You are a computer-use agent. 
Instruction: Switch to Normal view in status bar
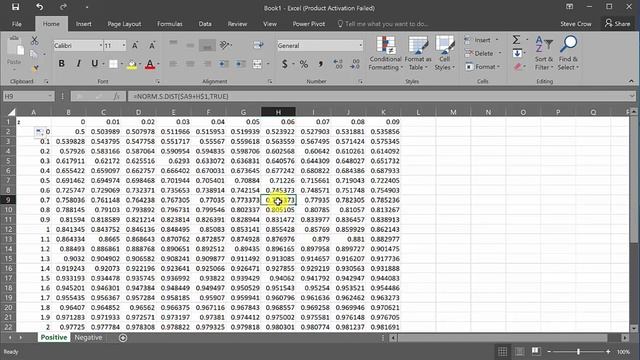pos(503,351)
